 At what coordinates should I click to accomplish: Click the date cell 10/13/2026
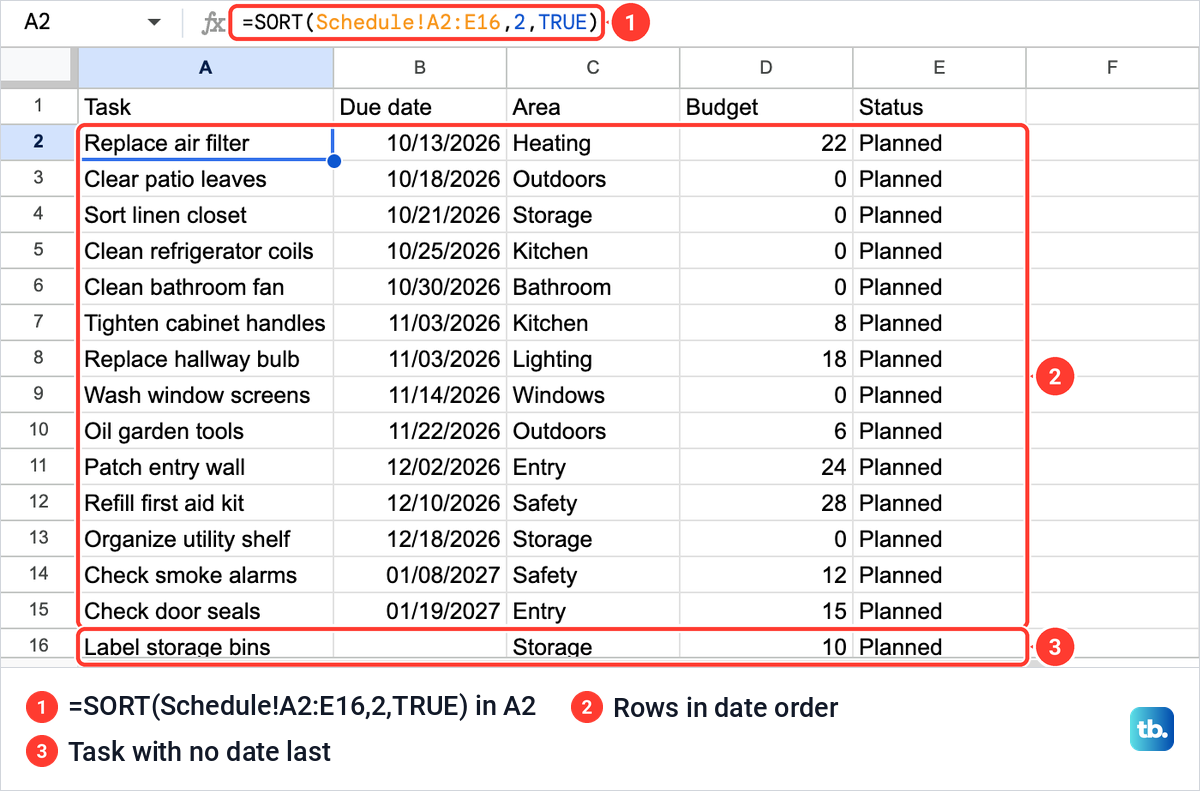point(420,143)
